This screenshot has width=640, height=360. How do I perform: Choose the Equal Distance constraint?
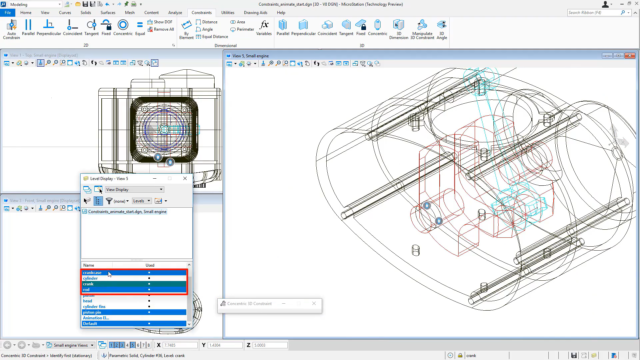[x=212, y=37]
